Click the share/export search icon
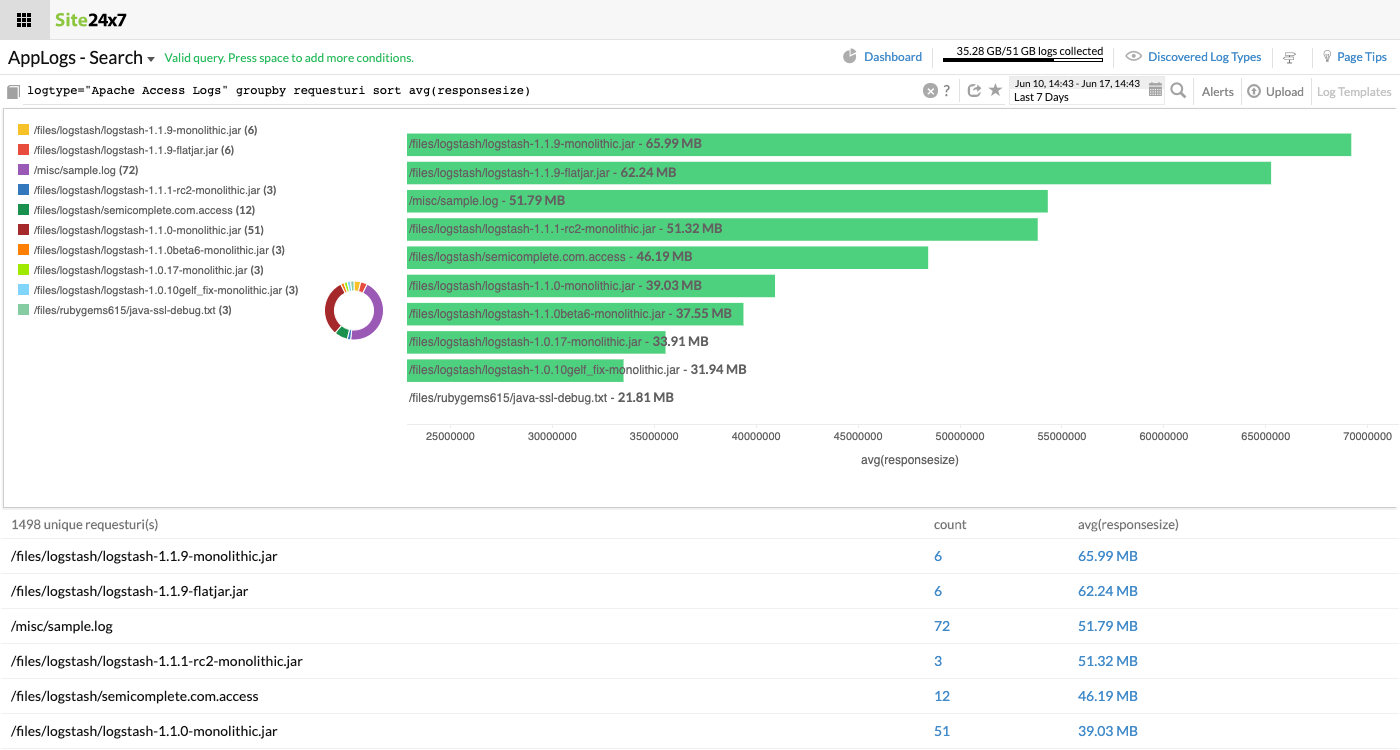 [975, 91]
